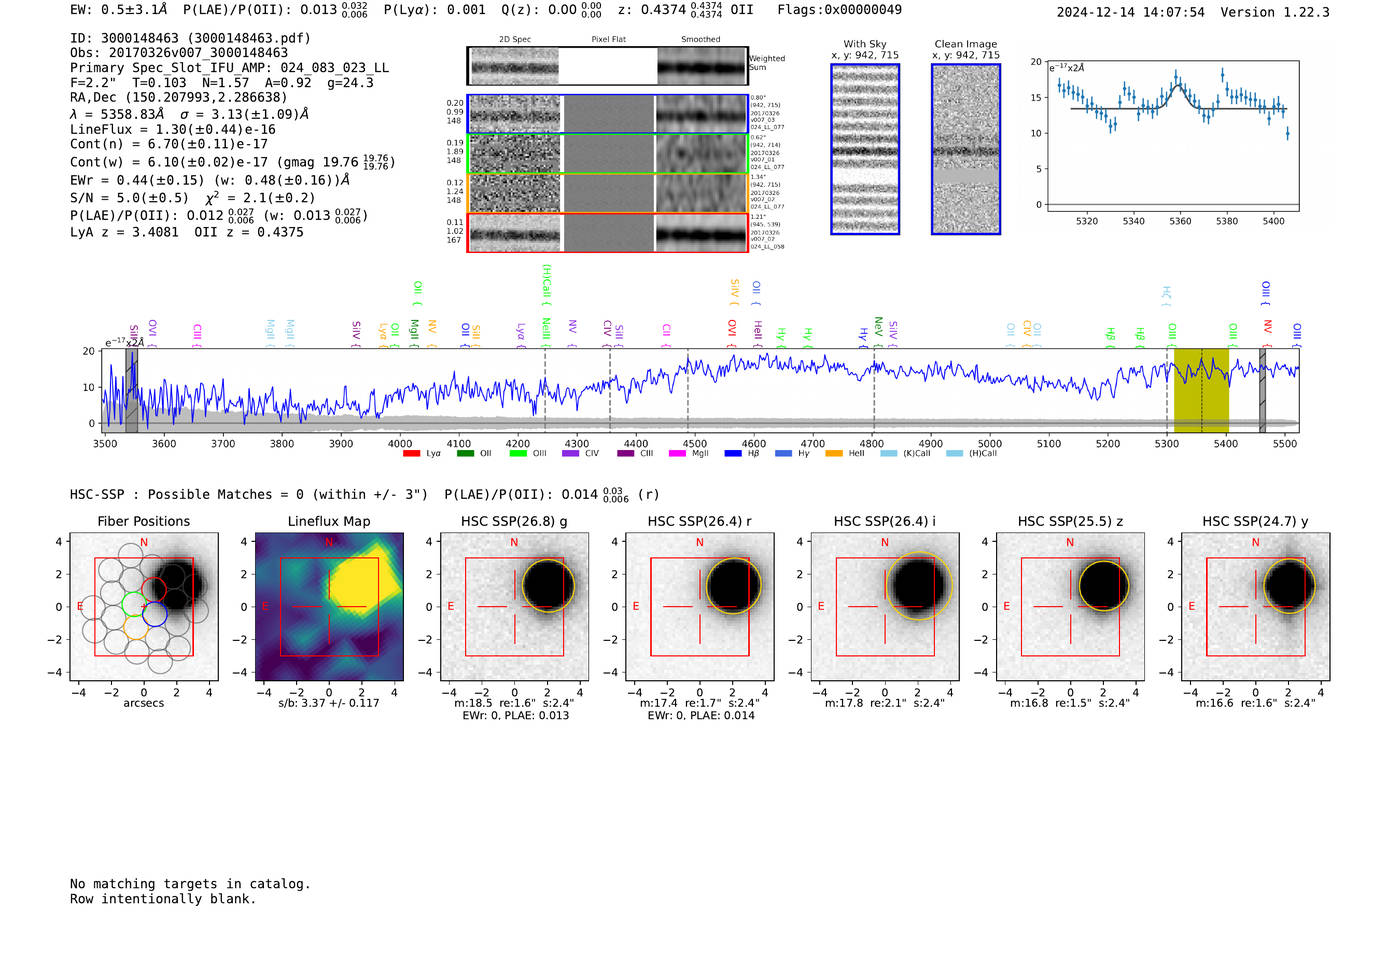Image resolution: width=1400 pixels, height=953 pixels.
Task: Click the Pixel Flat column header
Action: (608, 40)
